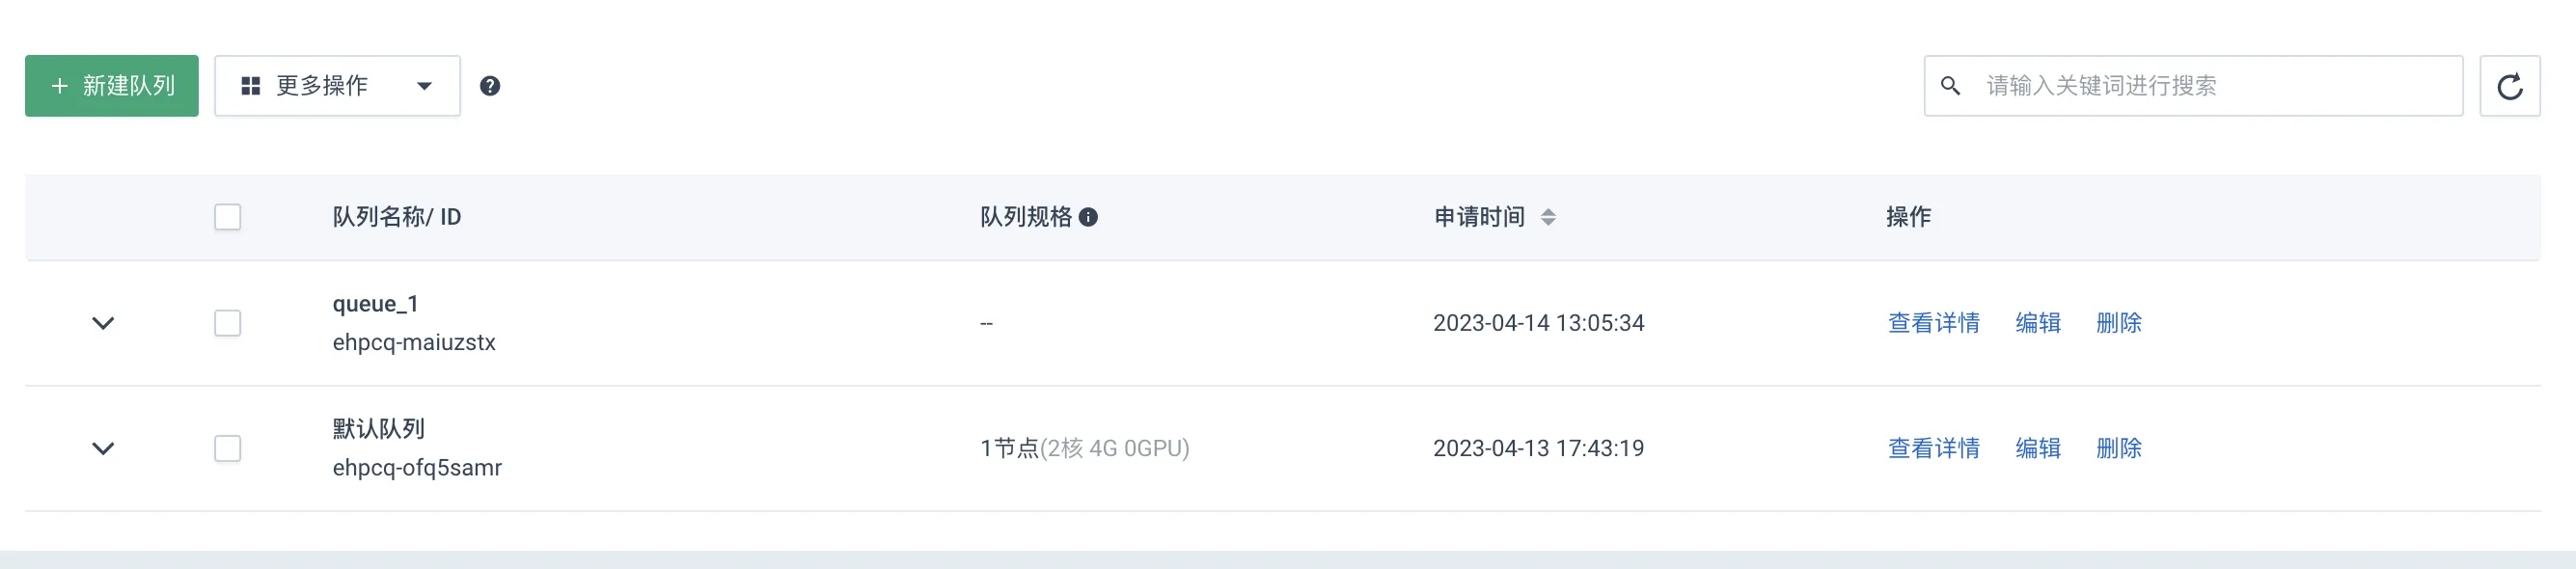
Task: Click the plus icon in 新建队列
Action: [60, 86]
